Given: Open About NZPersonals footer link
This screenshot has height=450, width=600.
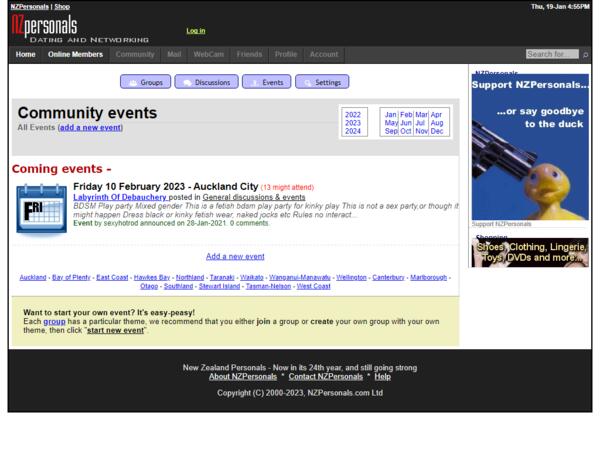Looking at the screenshot, I should click(243, 377).
